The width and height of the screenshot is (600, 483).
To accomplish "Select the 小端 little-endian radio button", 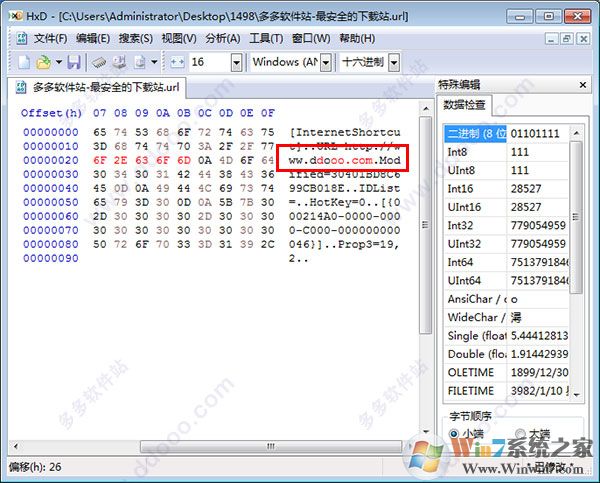I will (454, 434).
